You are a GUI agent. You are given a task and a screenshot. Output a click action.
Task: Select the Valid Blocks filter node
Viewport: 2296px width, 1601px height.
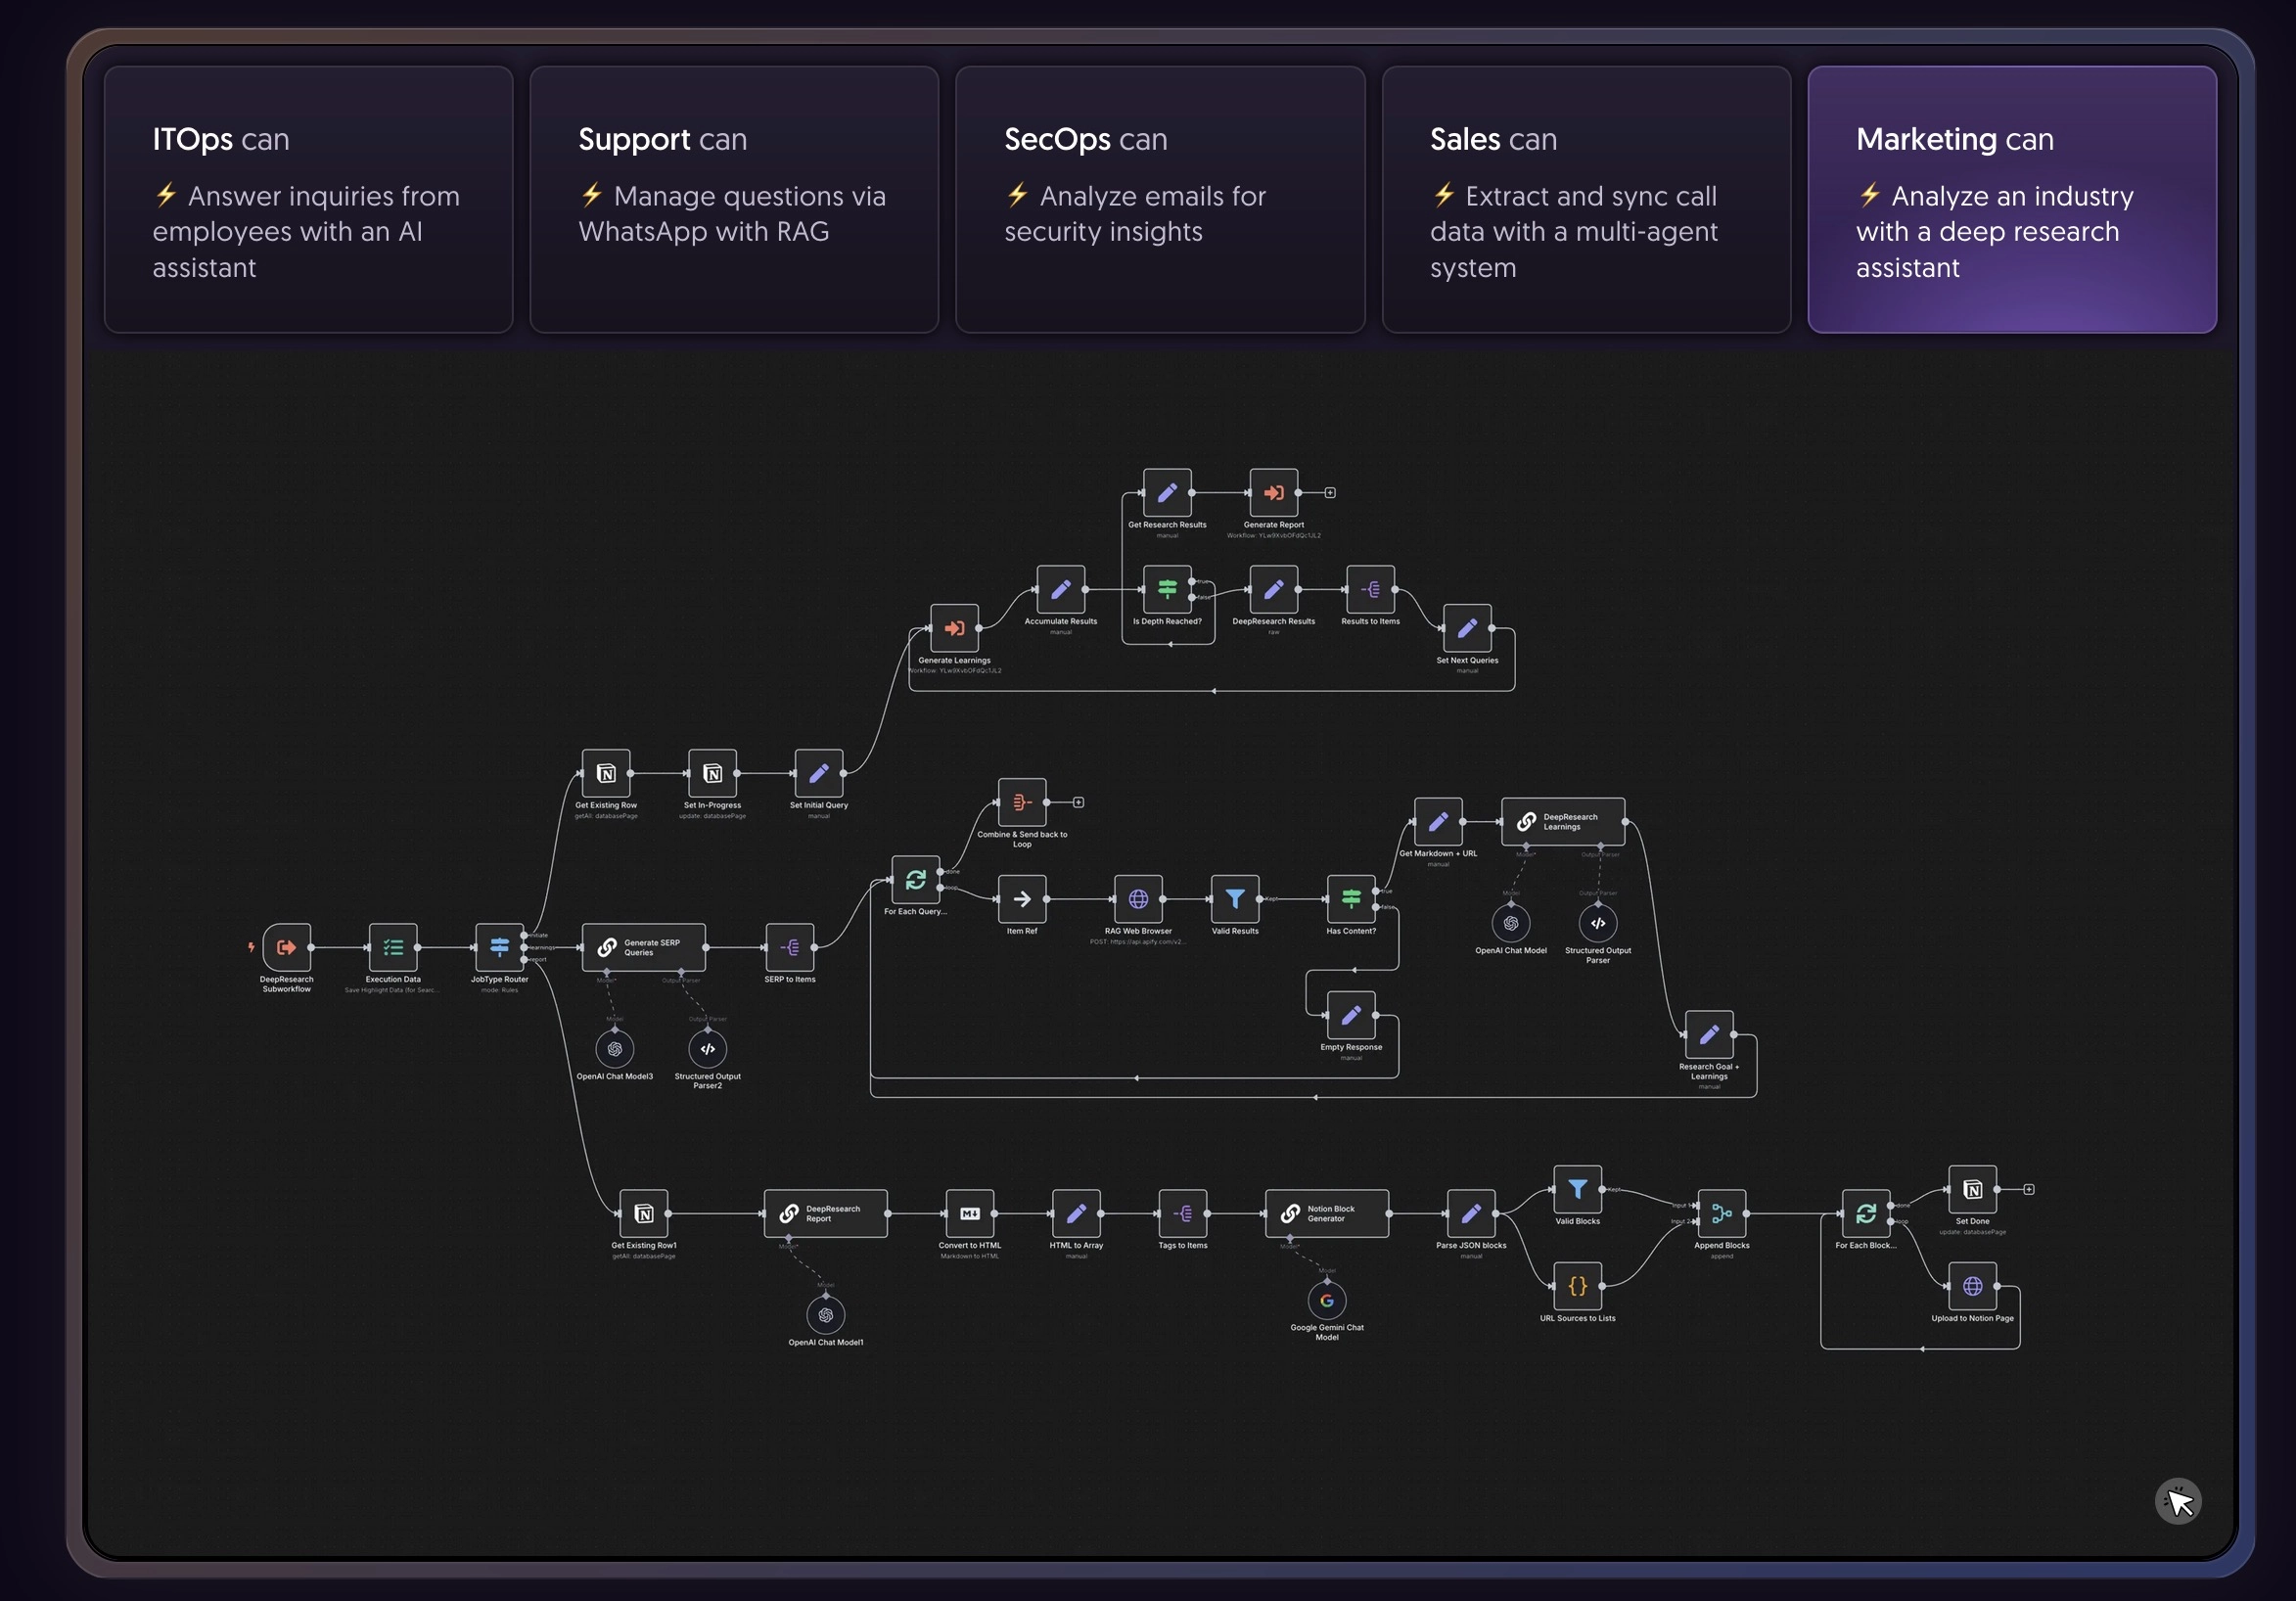coord(1577,1189)
